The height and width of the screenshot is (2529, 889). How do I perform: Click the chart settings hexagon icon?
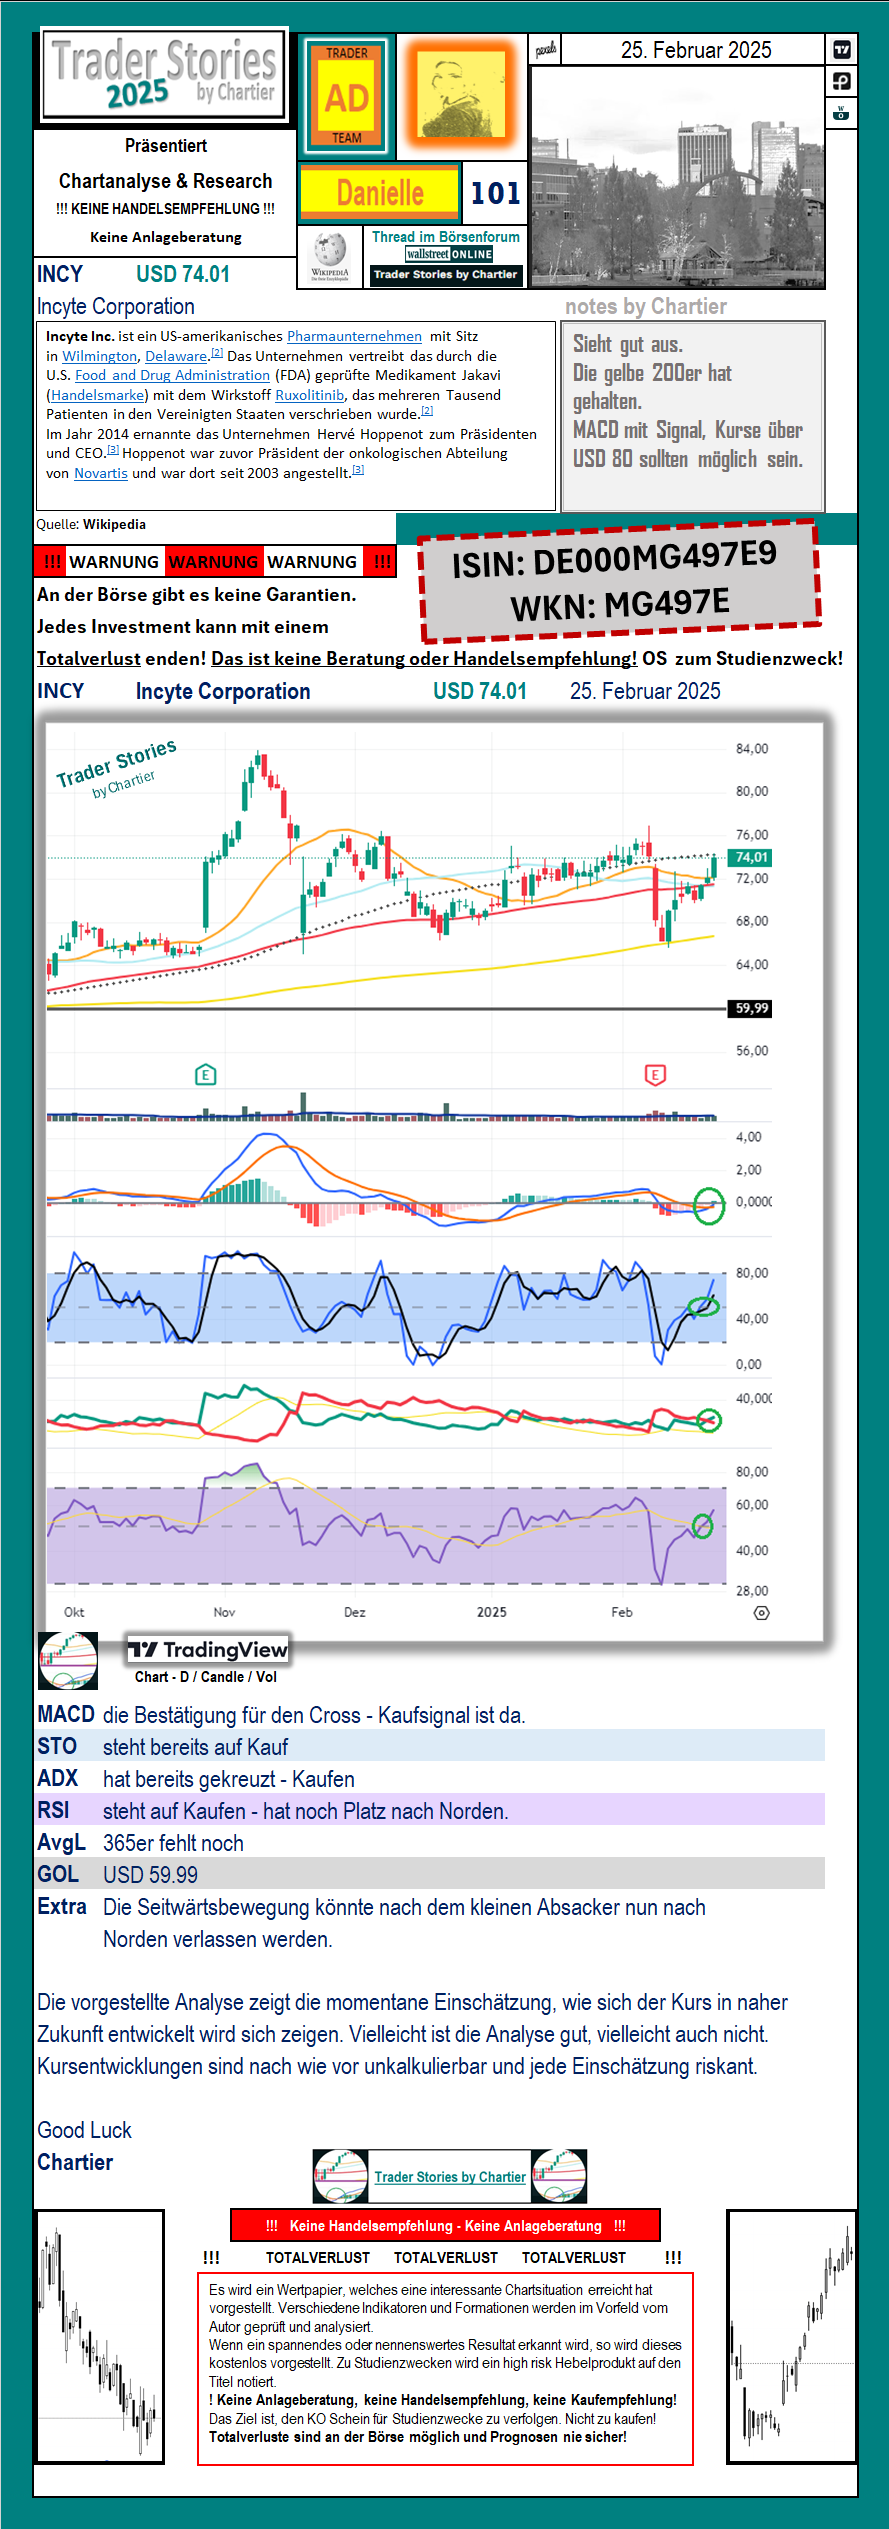tap(762, 1613)
